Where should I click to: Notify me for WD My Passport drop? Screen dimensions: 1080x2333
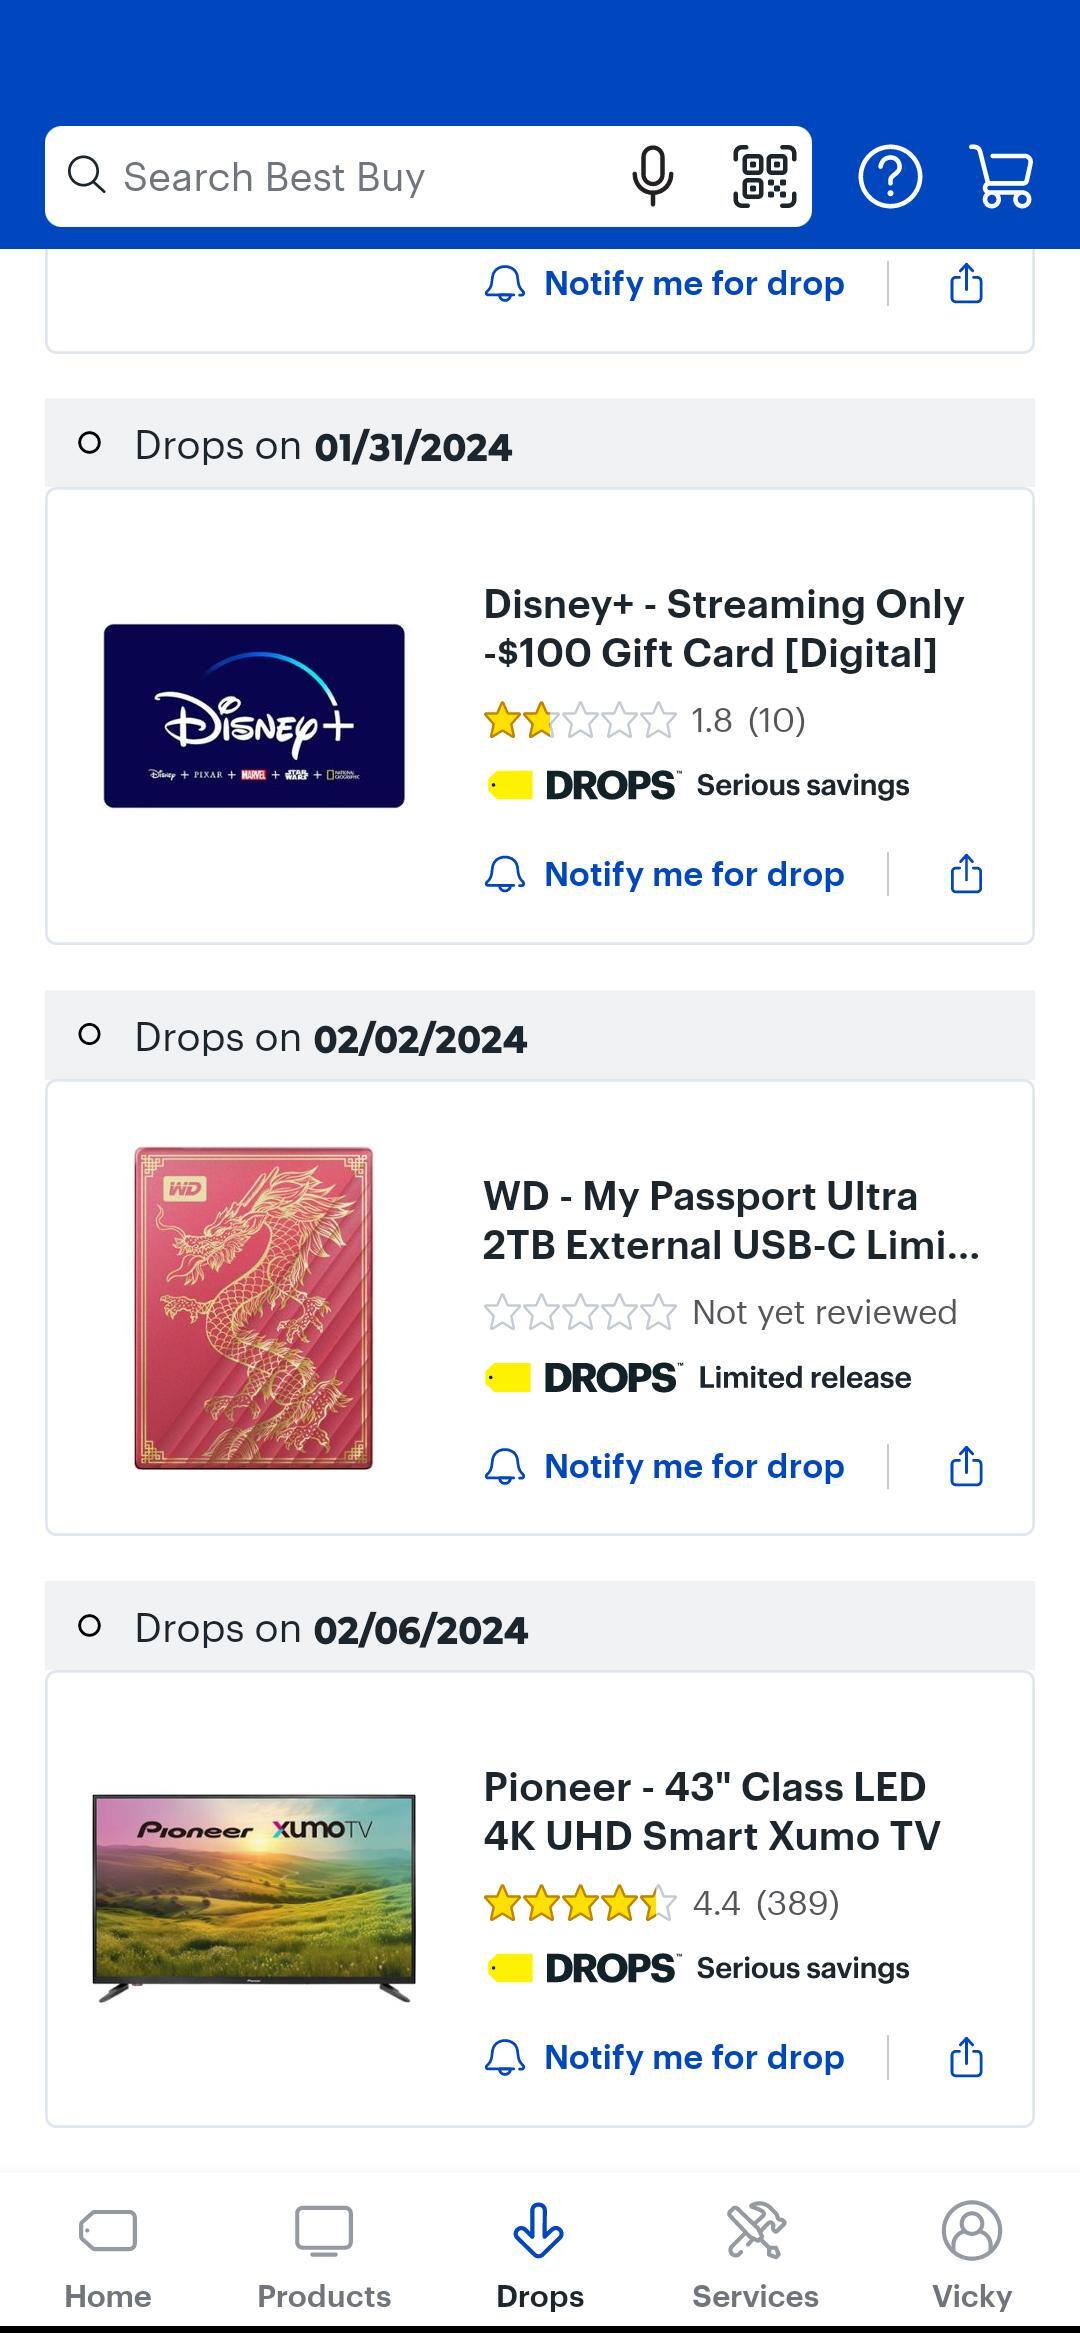[665, 1466]
